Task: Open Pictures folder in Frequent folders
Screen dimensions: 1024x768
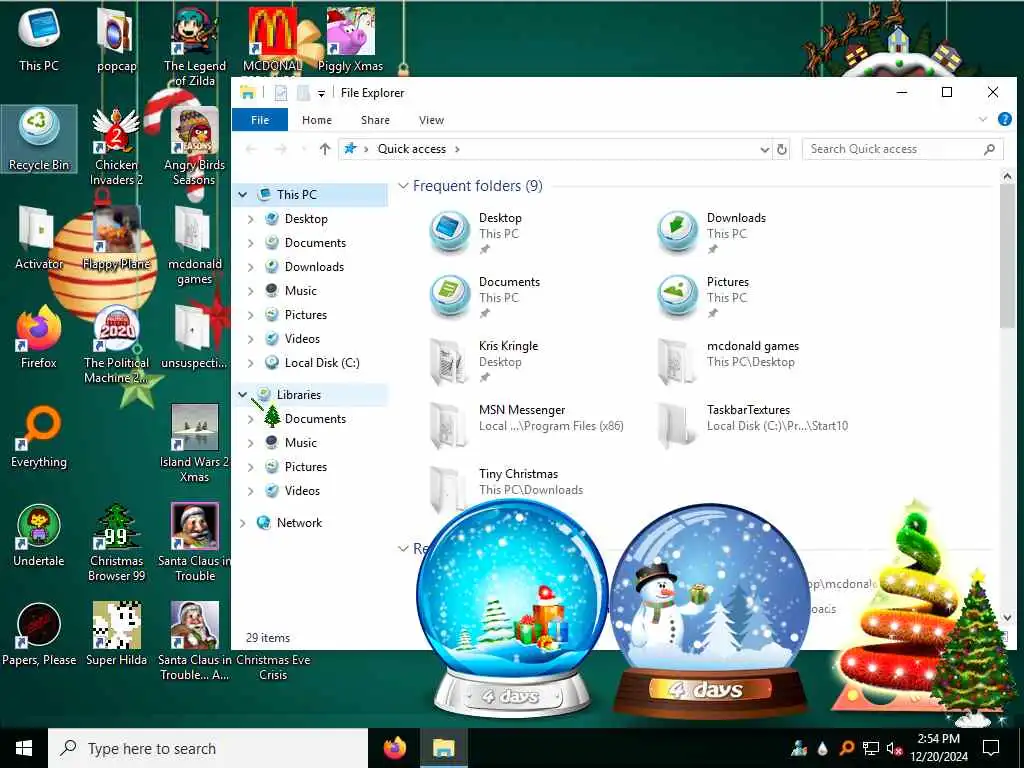Action: tap(704, 296)
